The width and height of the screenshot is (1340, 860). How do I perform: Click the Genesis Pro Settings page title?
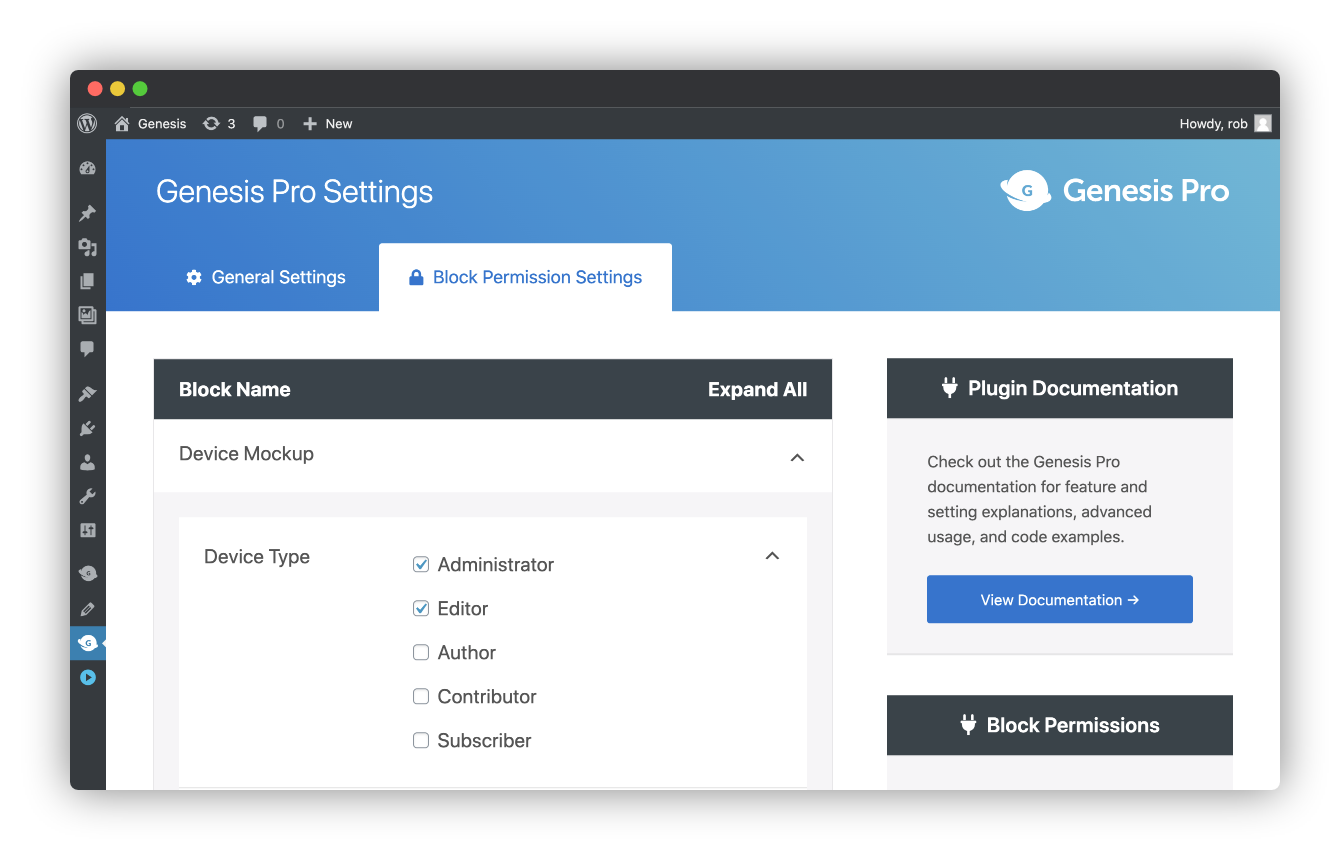(295, 191)
